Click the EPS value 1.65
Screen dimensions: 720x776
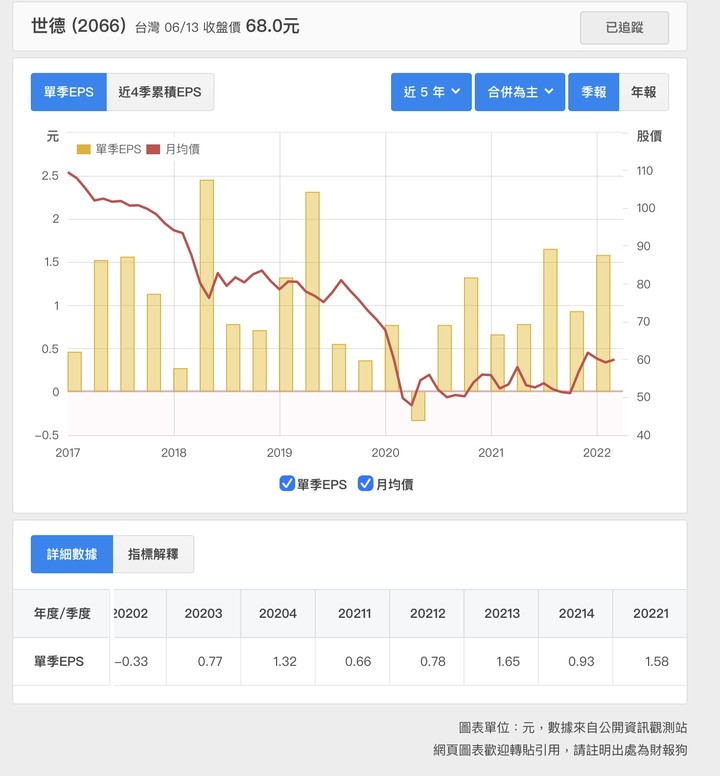pos(508,662)
